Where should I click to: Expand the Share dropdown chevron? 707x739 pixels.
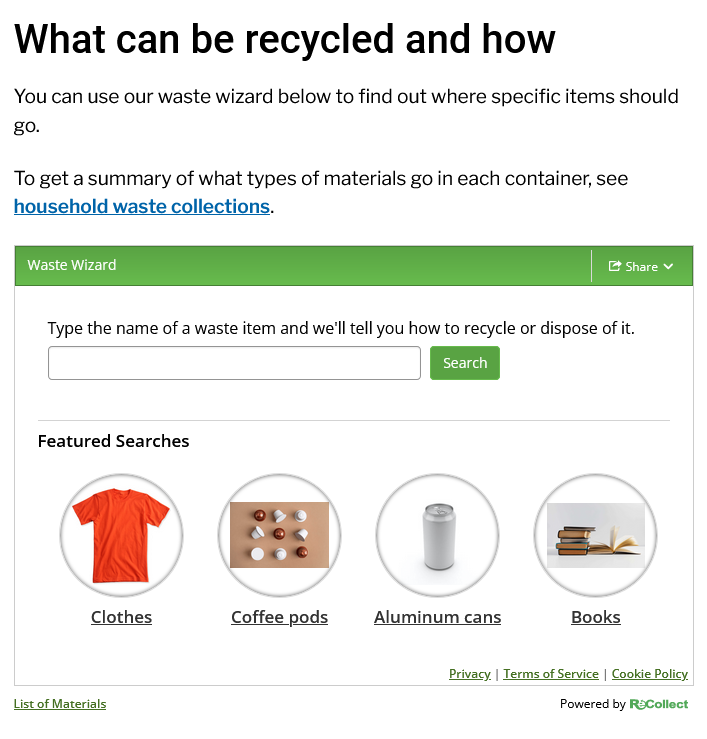tap(668, 266)
